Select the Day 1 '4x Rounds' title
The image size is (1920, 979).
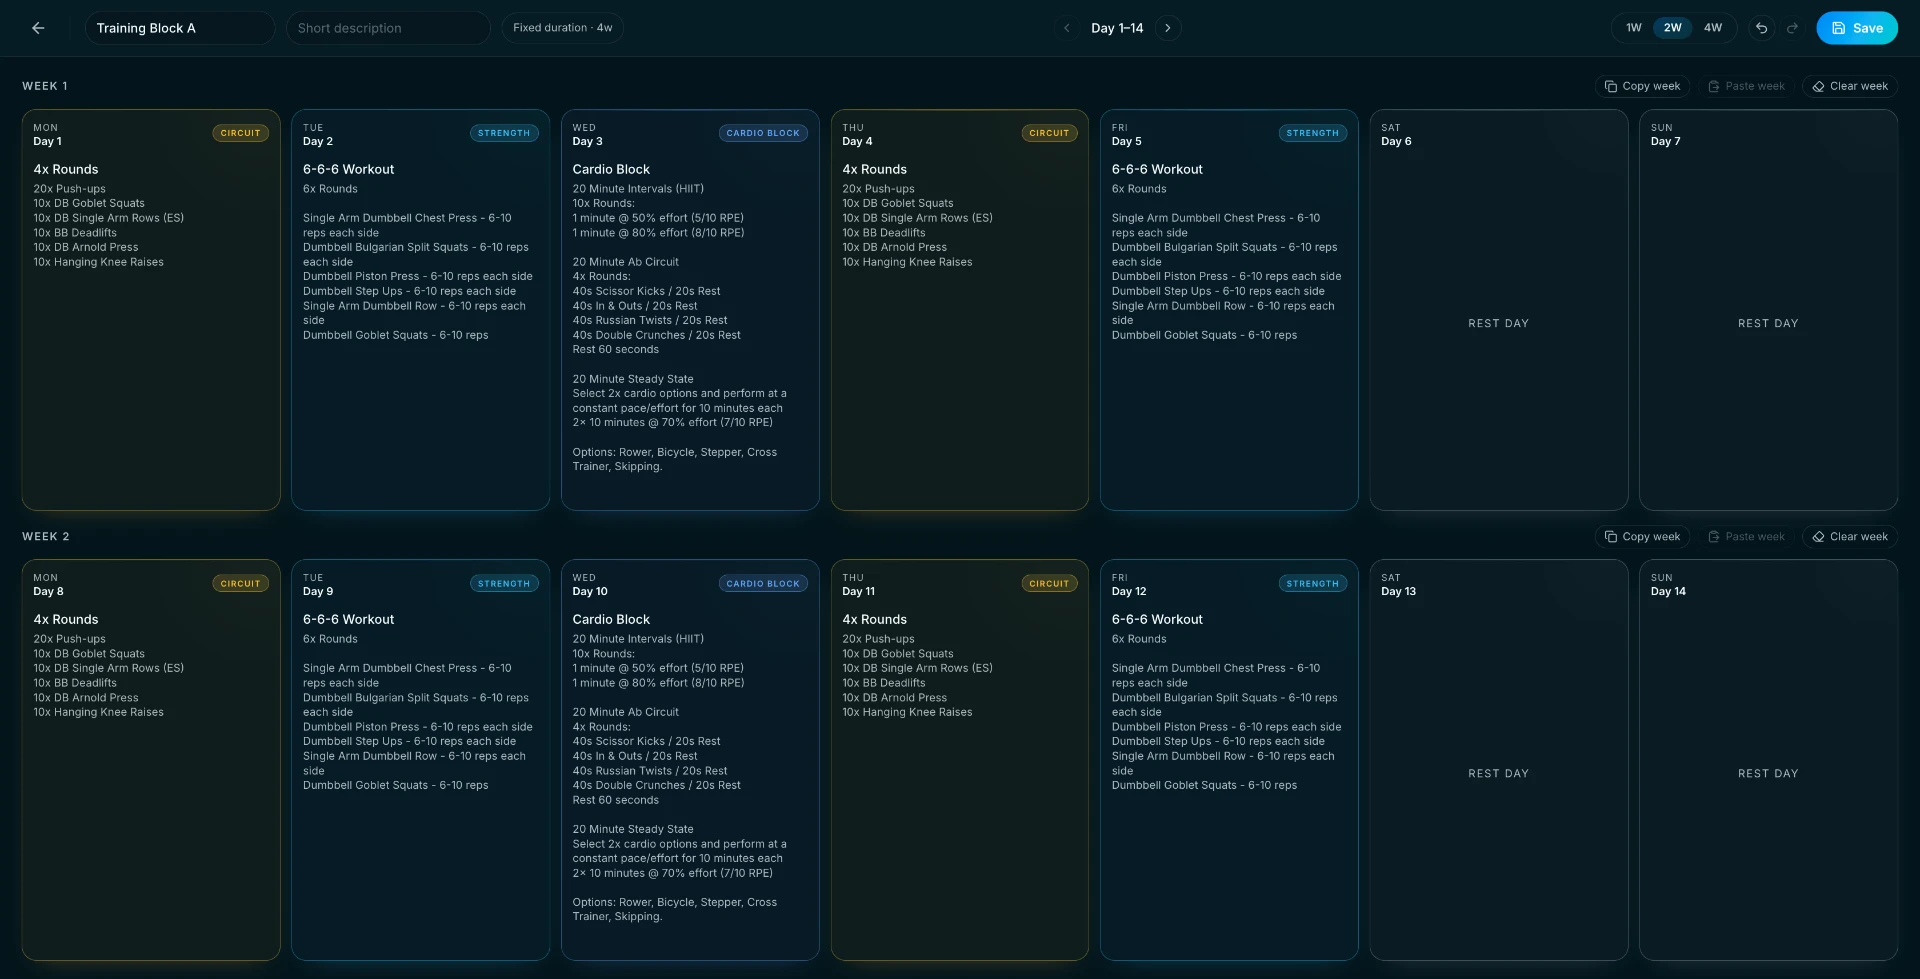click(66, 170)
